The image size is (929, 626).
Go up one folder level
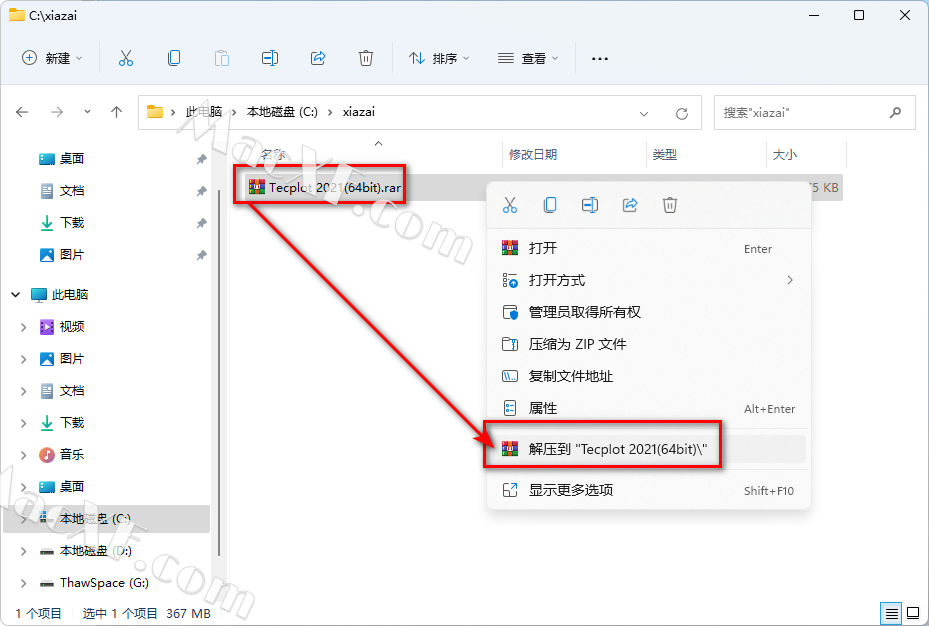(116, 112)
